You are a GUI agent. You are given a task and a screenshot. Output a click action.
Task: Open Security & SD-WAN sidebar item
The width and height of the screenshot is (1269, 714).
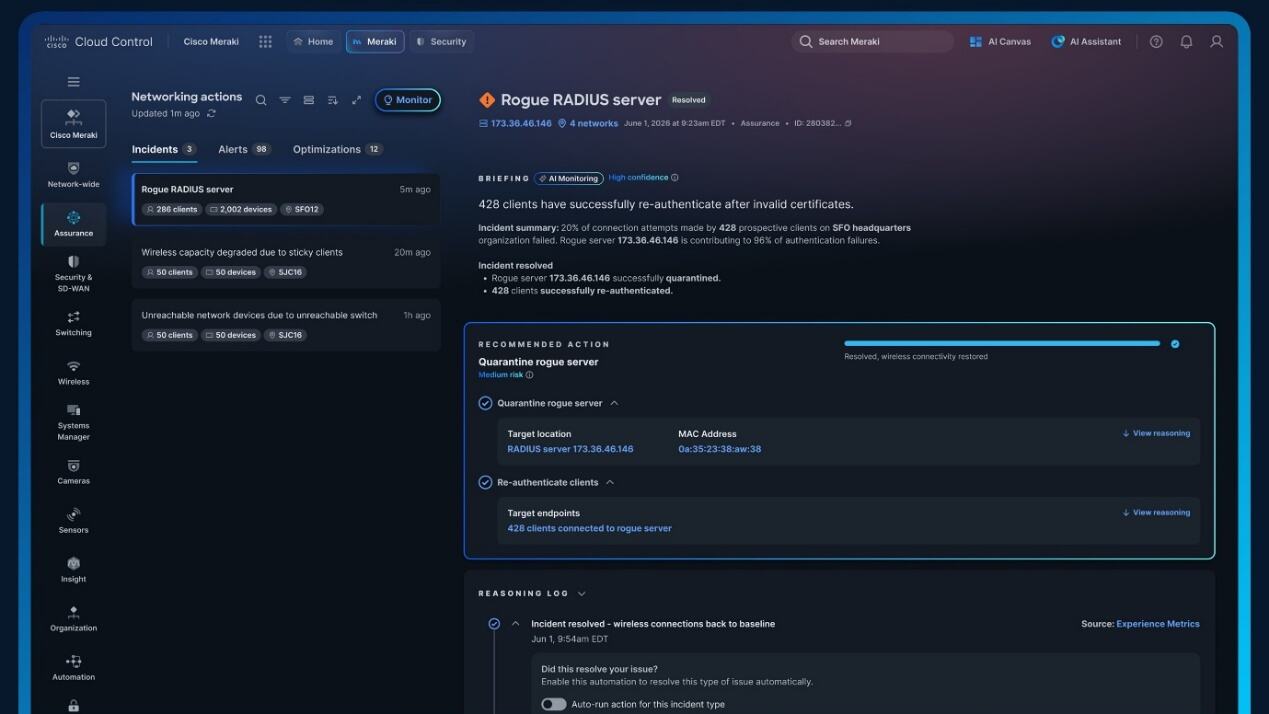(x=74, y=274)
